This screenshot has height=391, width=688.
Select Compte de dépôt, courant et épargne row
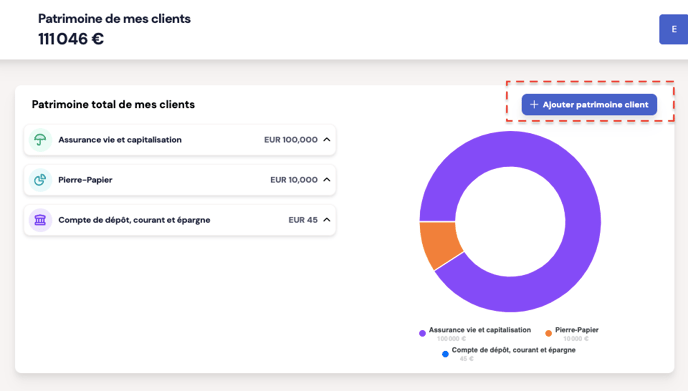click(180, 220)
